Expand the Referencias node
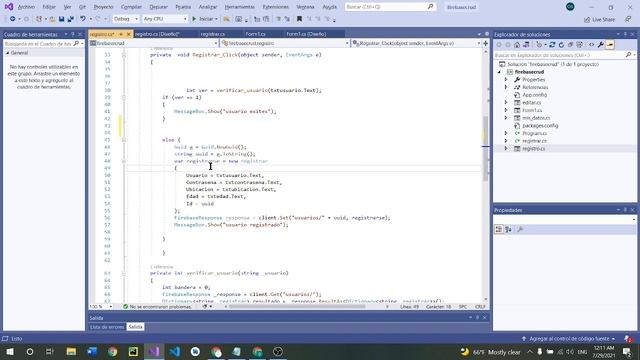The image size is (640, 360). click(x=506, y=87)
